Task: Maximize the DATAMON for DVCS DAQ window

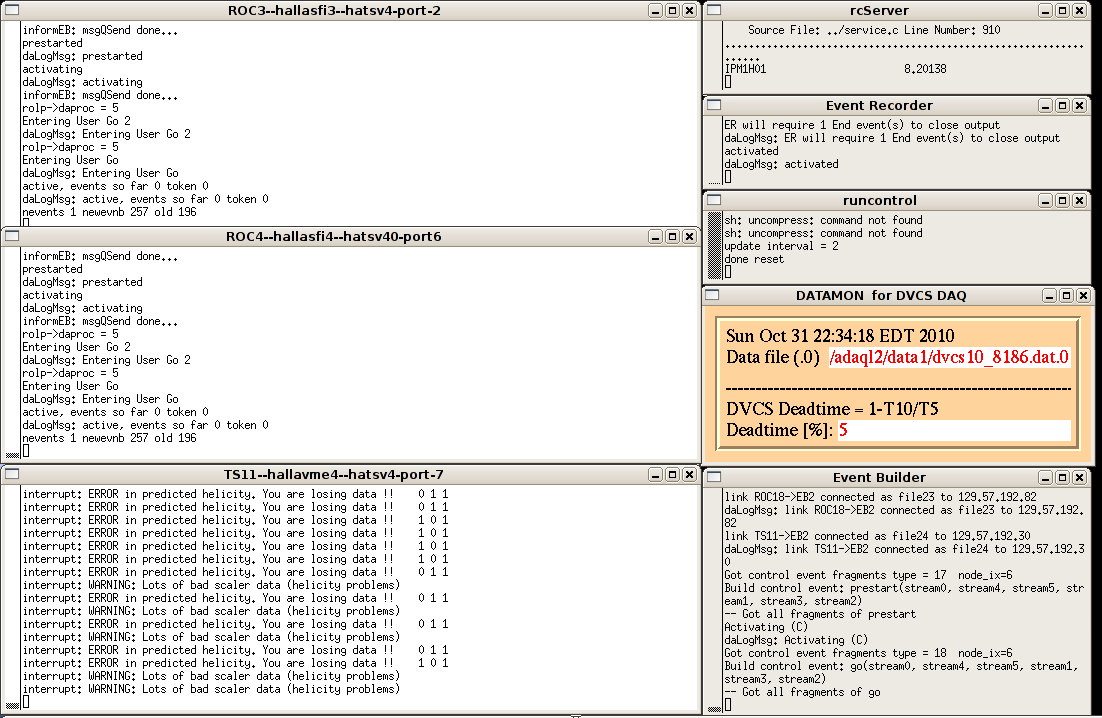Action: pyautogui.click(x=1066, y=296)
